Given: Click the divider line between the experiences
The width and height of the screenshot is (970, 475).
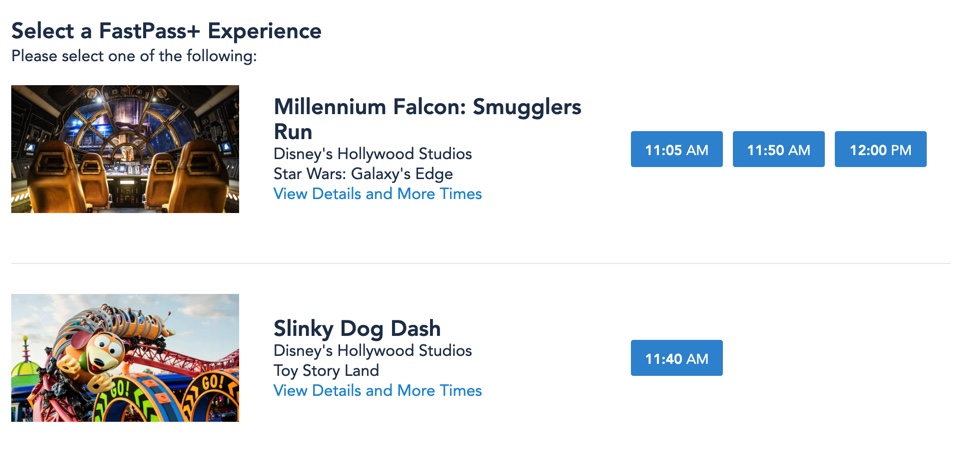Looking at the screenshot, I should click(480, 263).
